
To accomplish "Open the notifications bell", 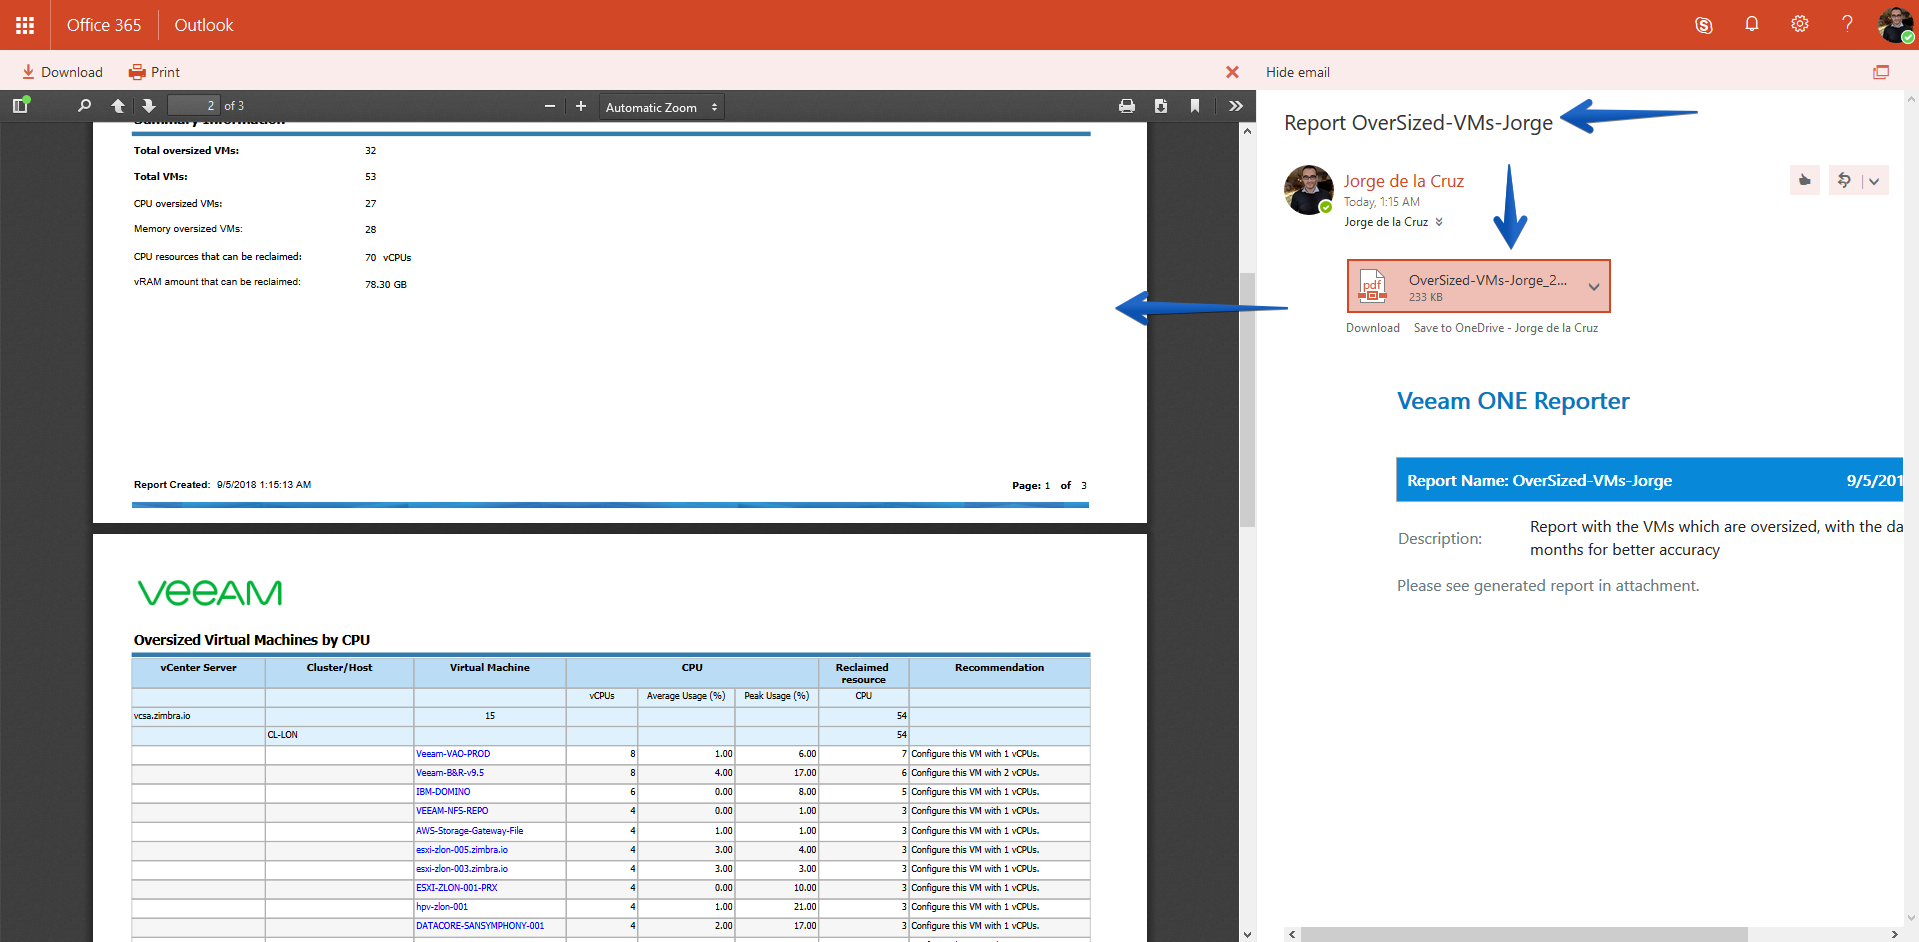I will click(1752, 24).
